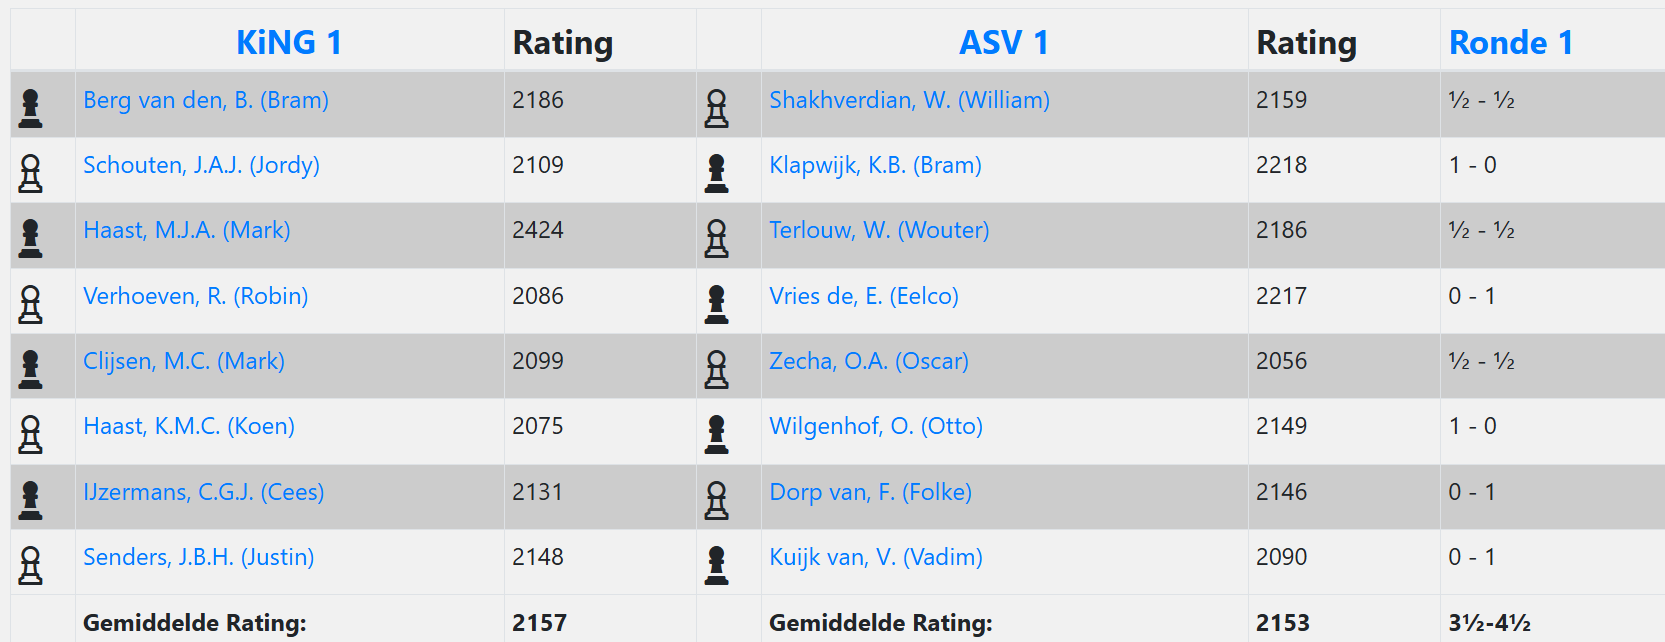Screen dimensions: 1665x642
Task: Click white pawn icon beside Schouten
Action: point(31,174)
